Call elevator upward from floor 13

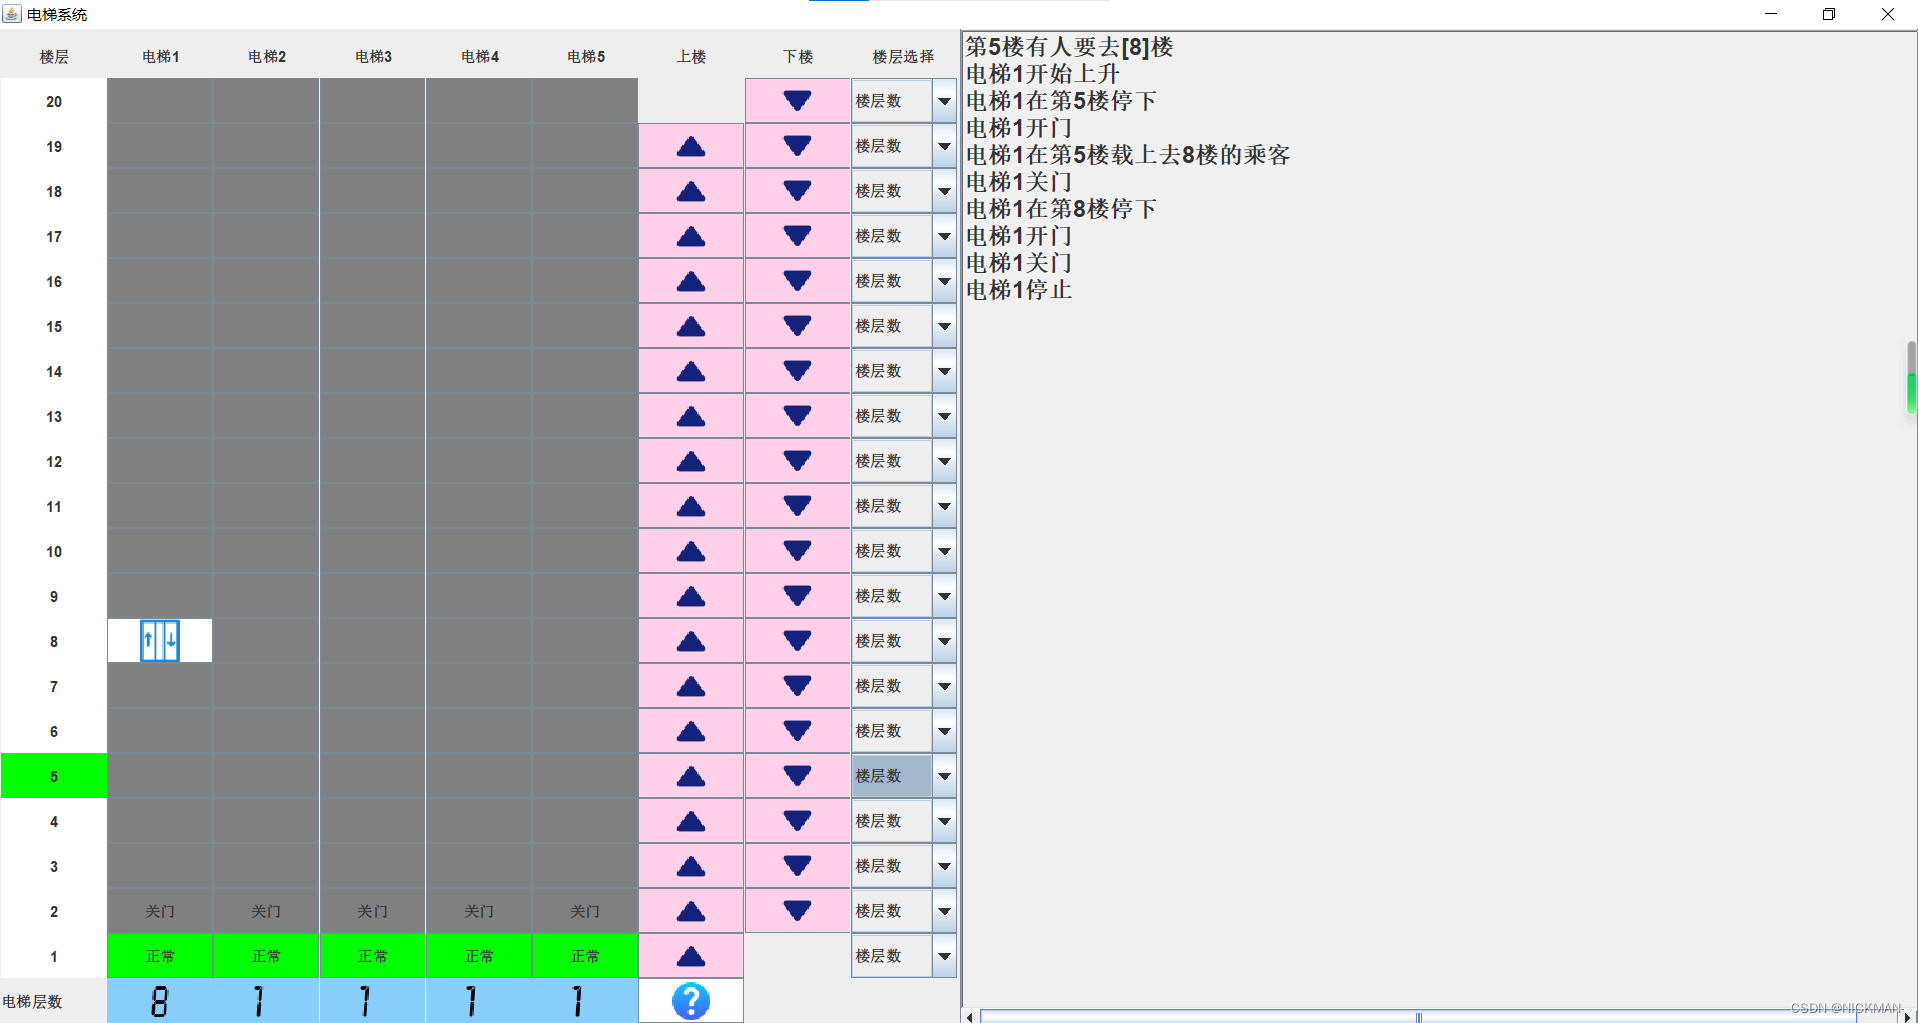click(x=691, y=416)
